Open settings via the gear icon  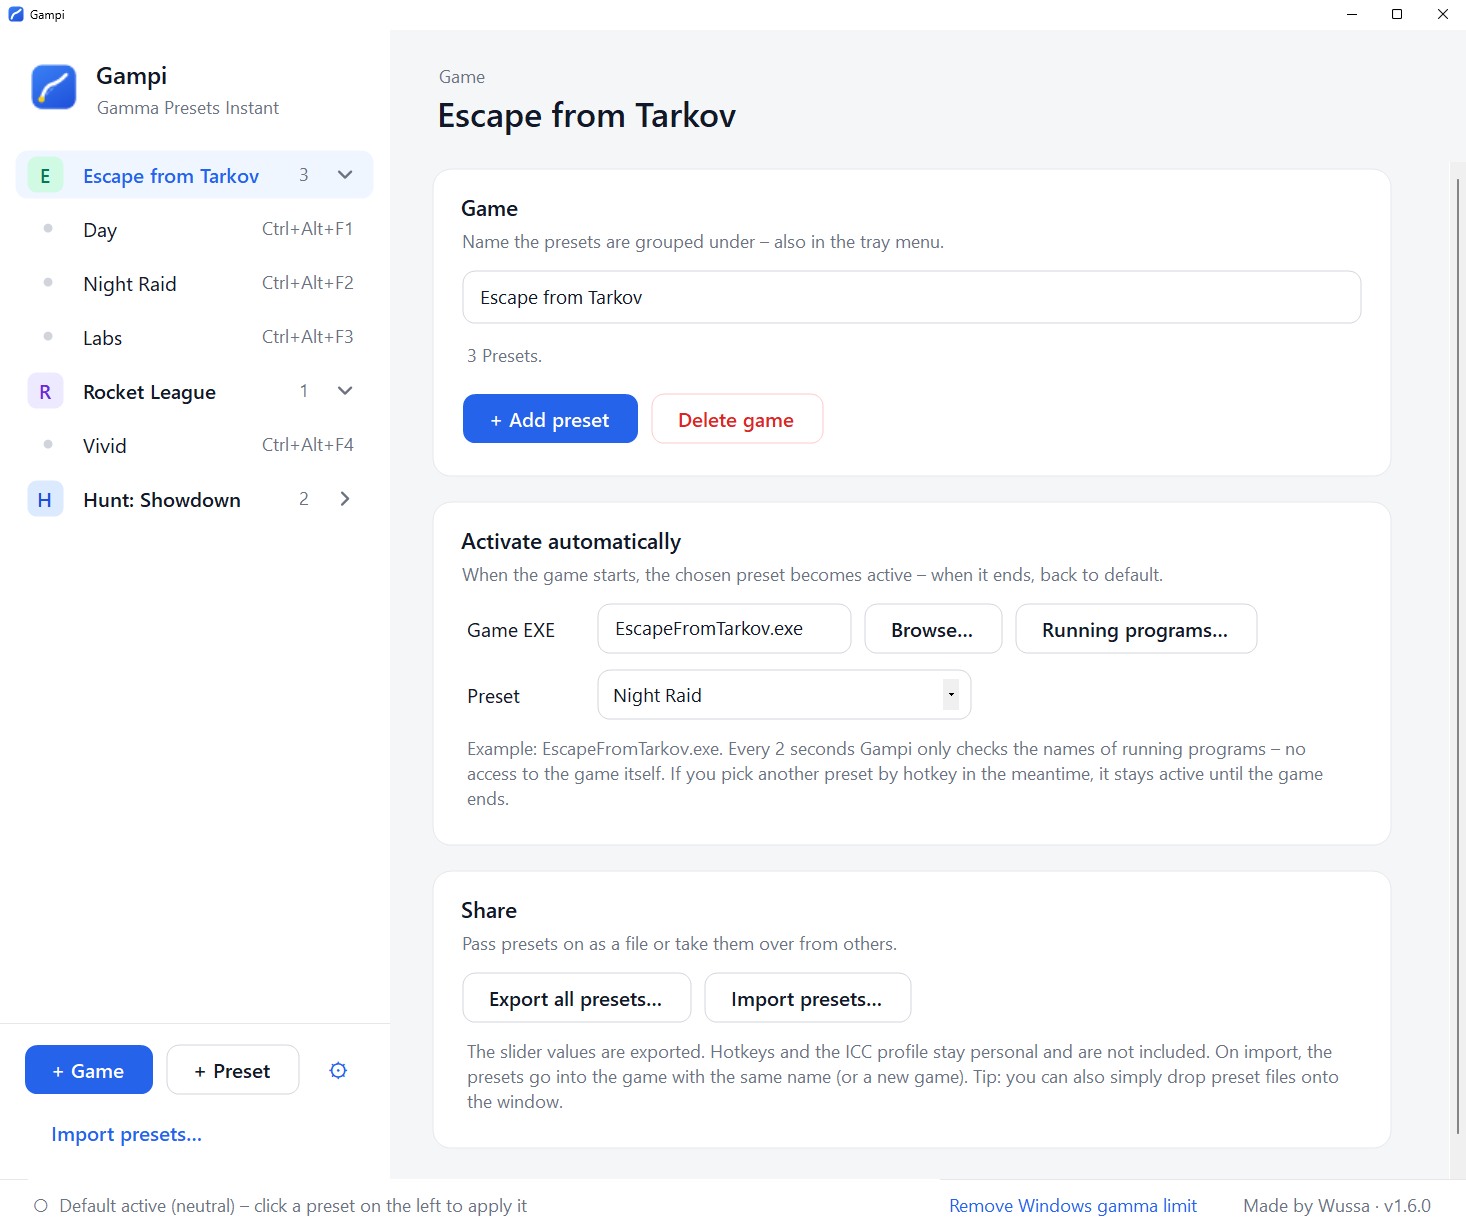pos(338,1070)
